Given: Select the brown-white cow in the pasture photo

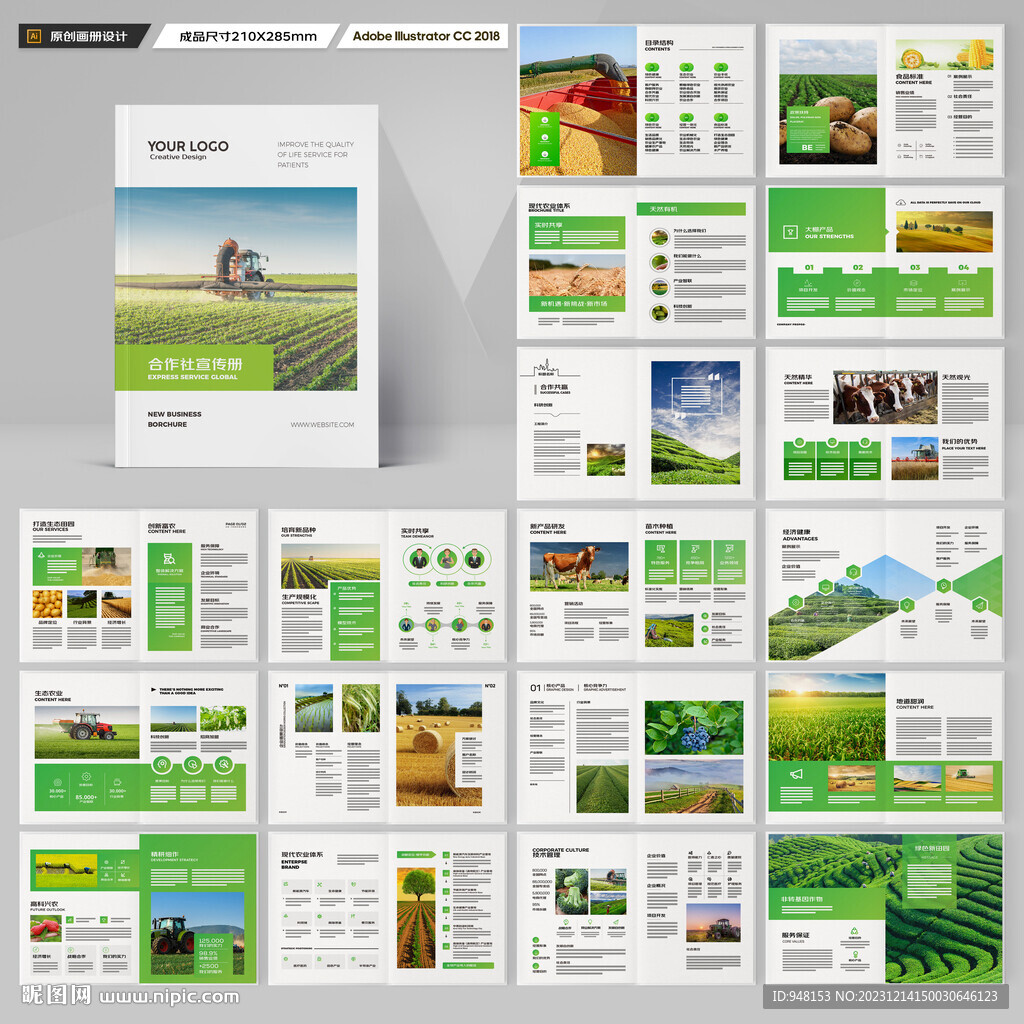Looking at the screenshot, I should 579,566.
